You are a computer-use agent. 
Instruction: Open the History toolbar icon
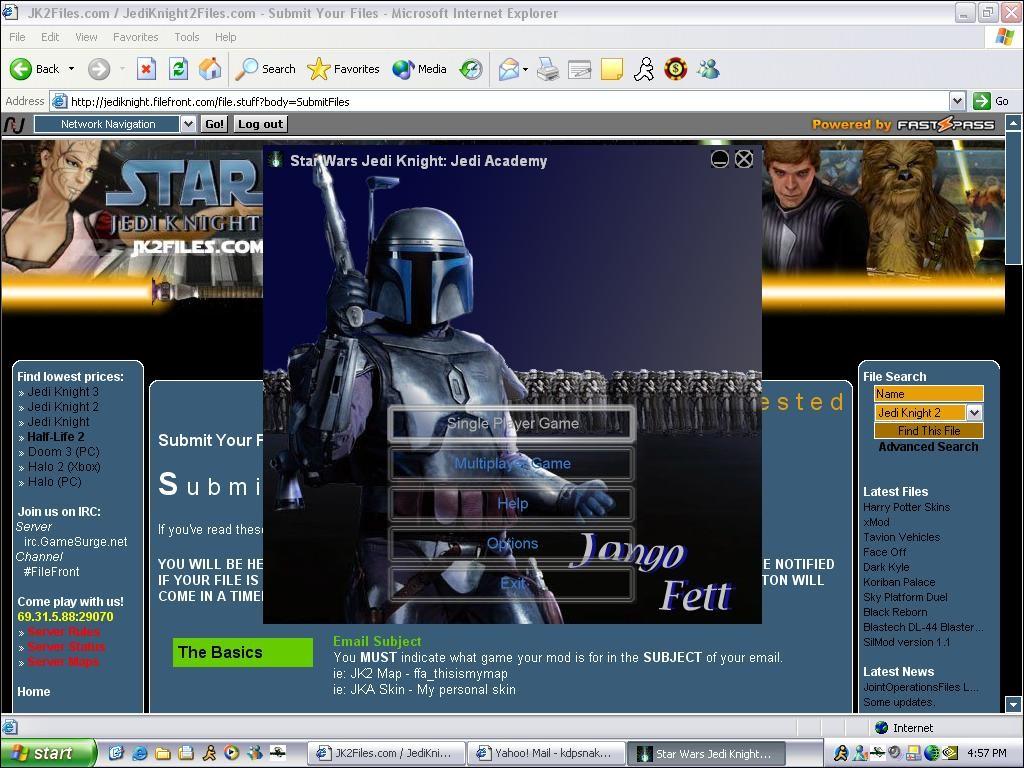click(471, 69)
